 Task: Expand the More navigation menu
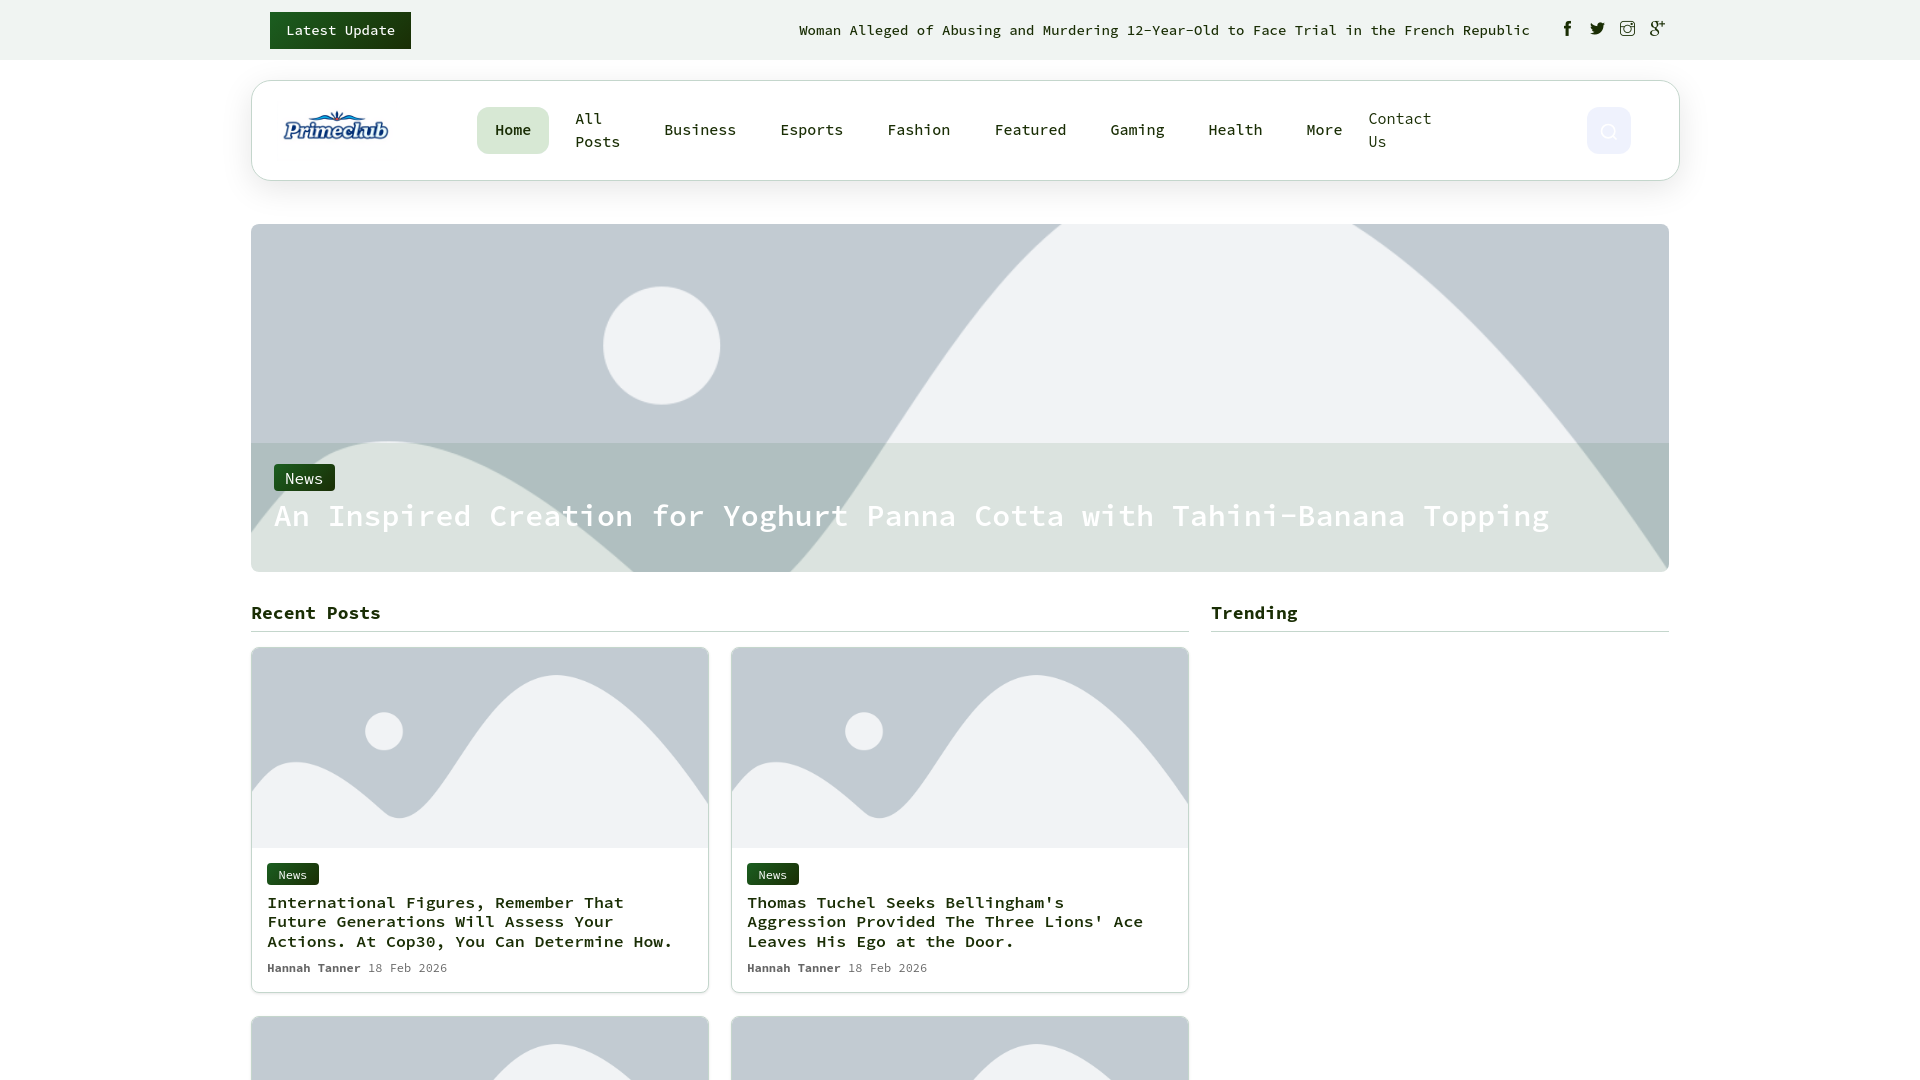pos(1323,130)
